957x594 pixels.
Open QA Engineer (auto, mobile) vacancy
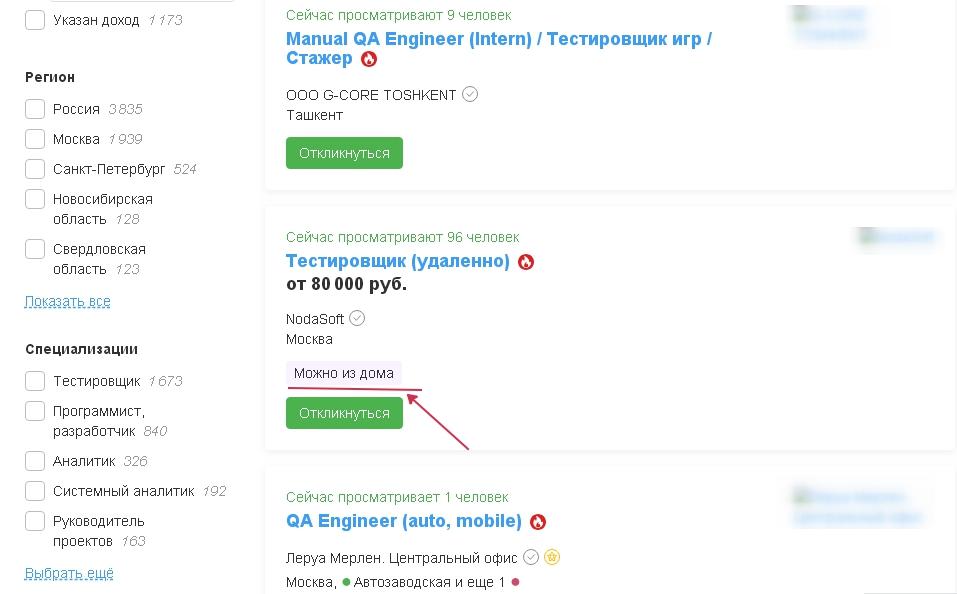403,521
